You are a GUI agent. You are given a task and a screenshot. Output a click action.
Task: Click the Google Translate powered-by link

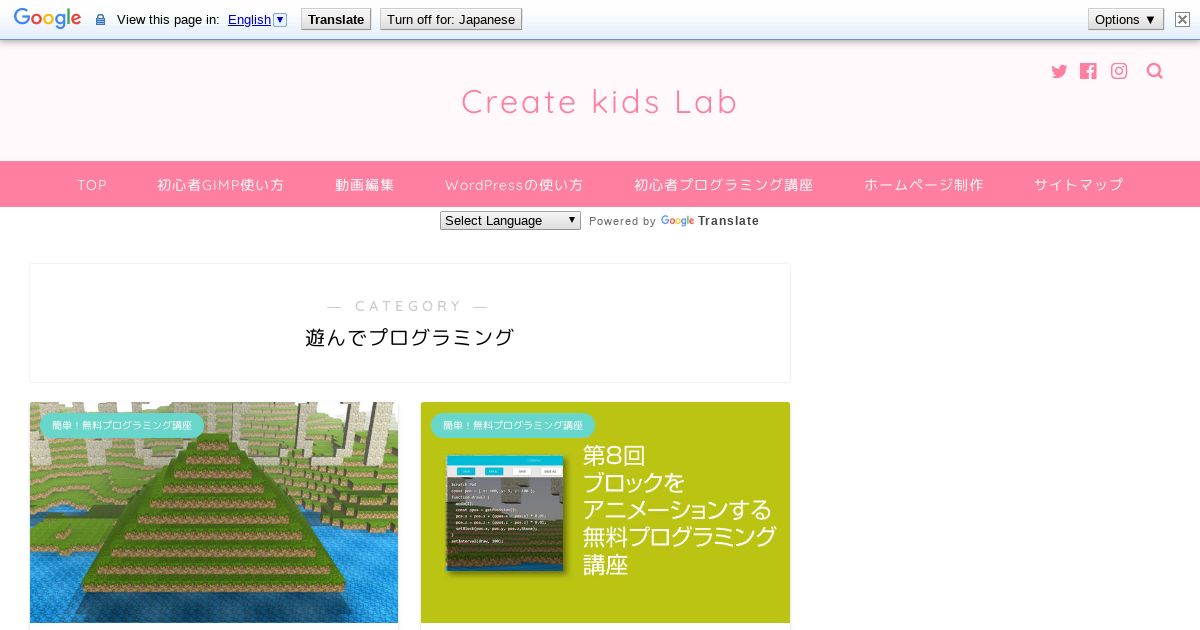click(710, 221)
